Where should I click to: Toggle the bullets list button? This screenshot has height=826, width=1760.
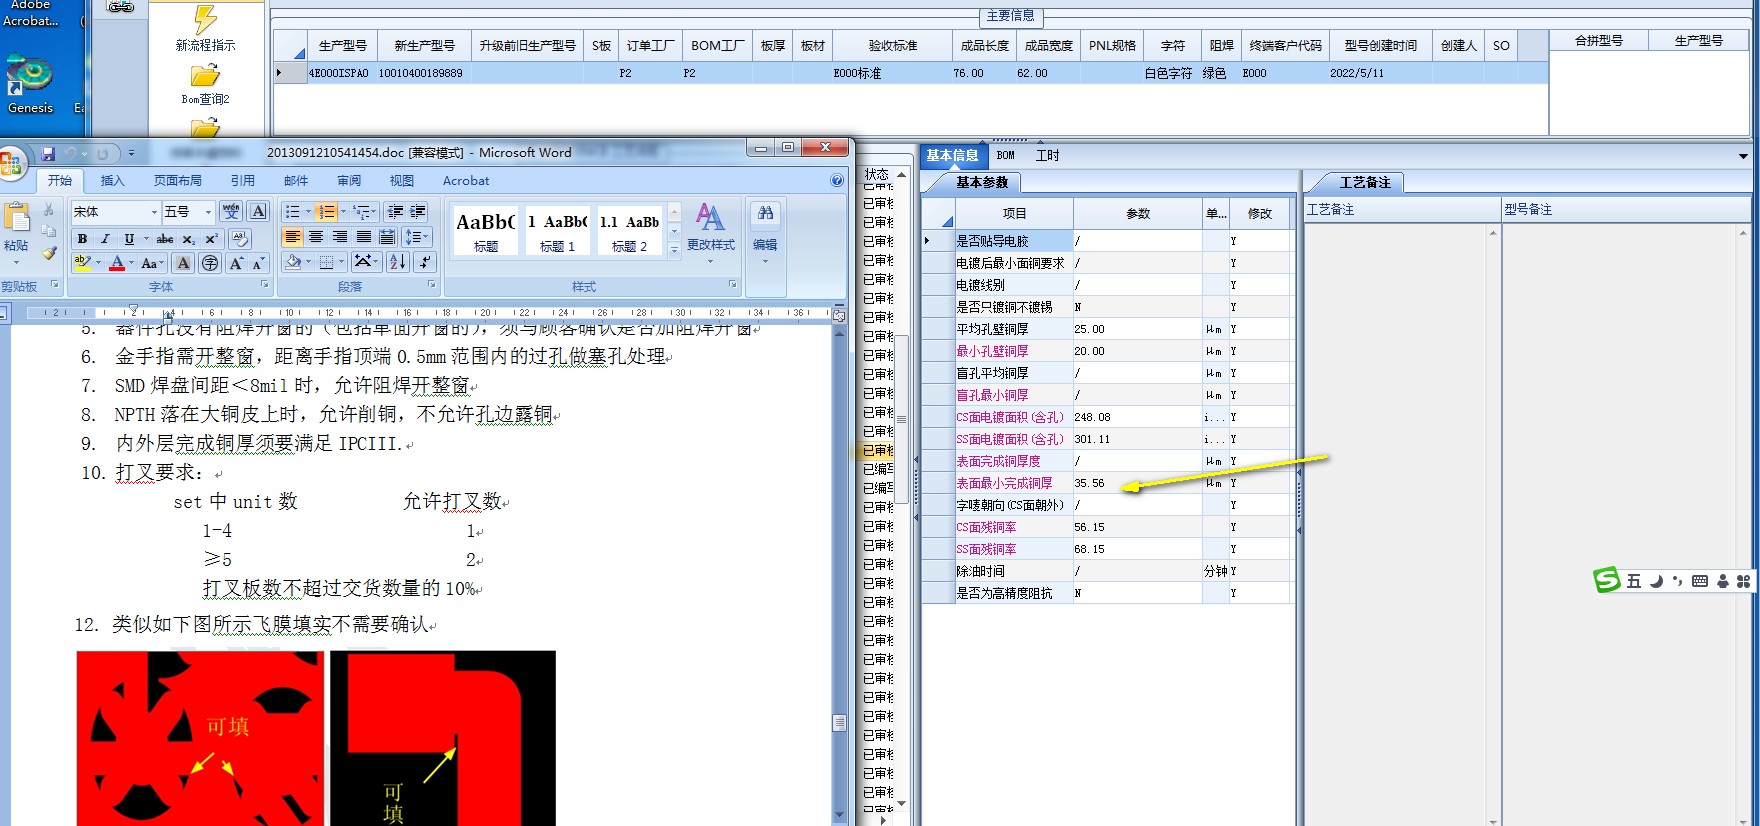pos(292,212)
